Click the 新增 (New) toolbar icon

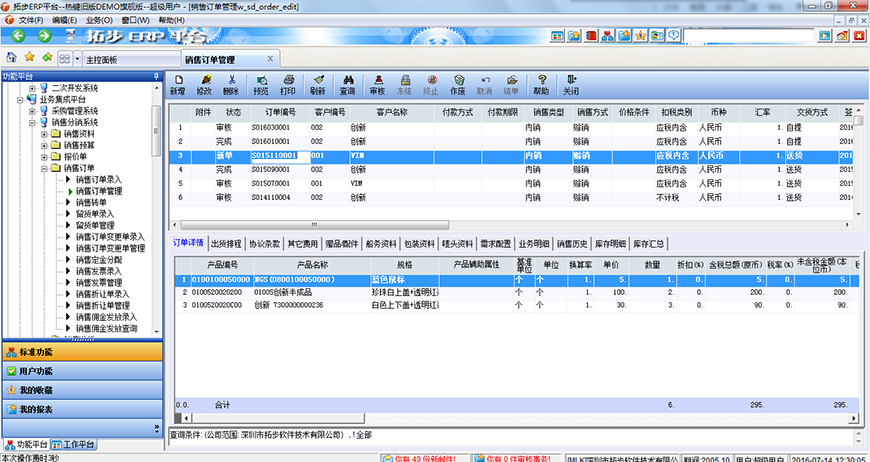point(177,84)
